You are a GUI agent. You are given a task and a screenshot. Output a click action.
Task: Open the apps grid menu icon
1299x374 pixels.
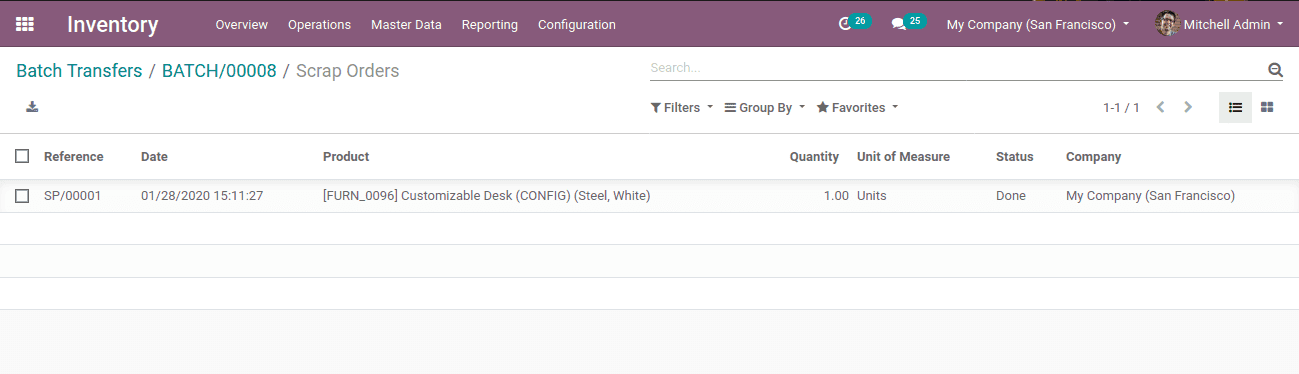[x=25, y=24]
